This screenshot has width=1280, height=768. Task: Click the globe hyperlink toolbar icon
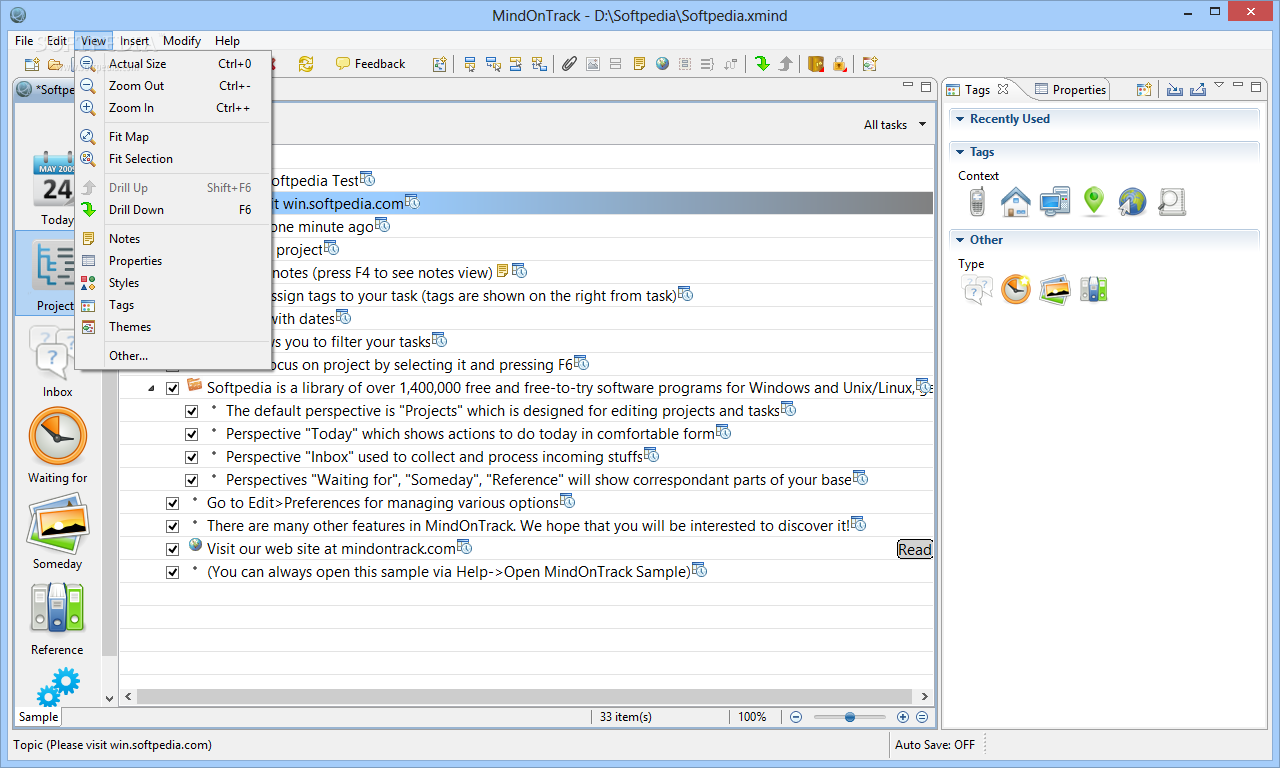[x=662, y=64]
